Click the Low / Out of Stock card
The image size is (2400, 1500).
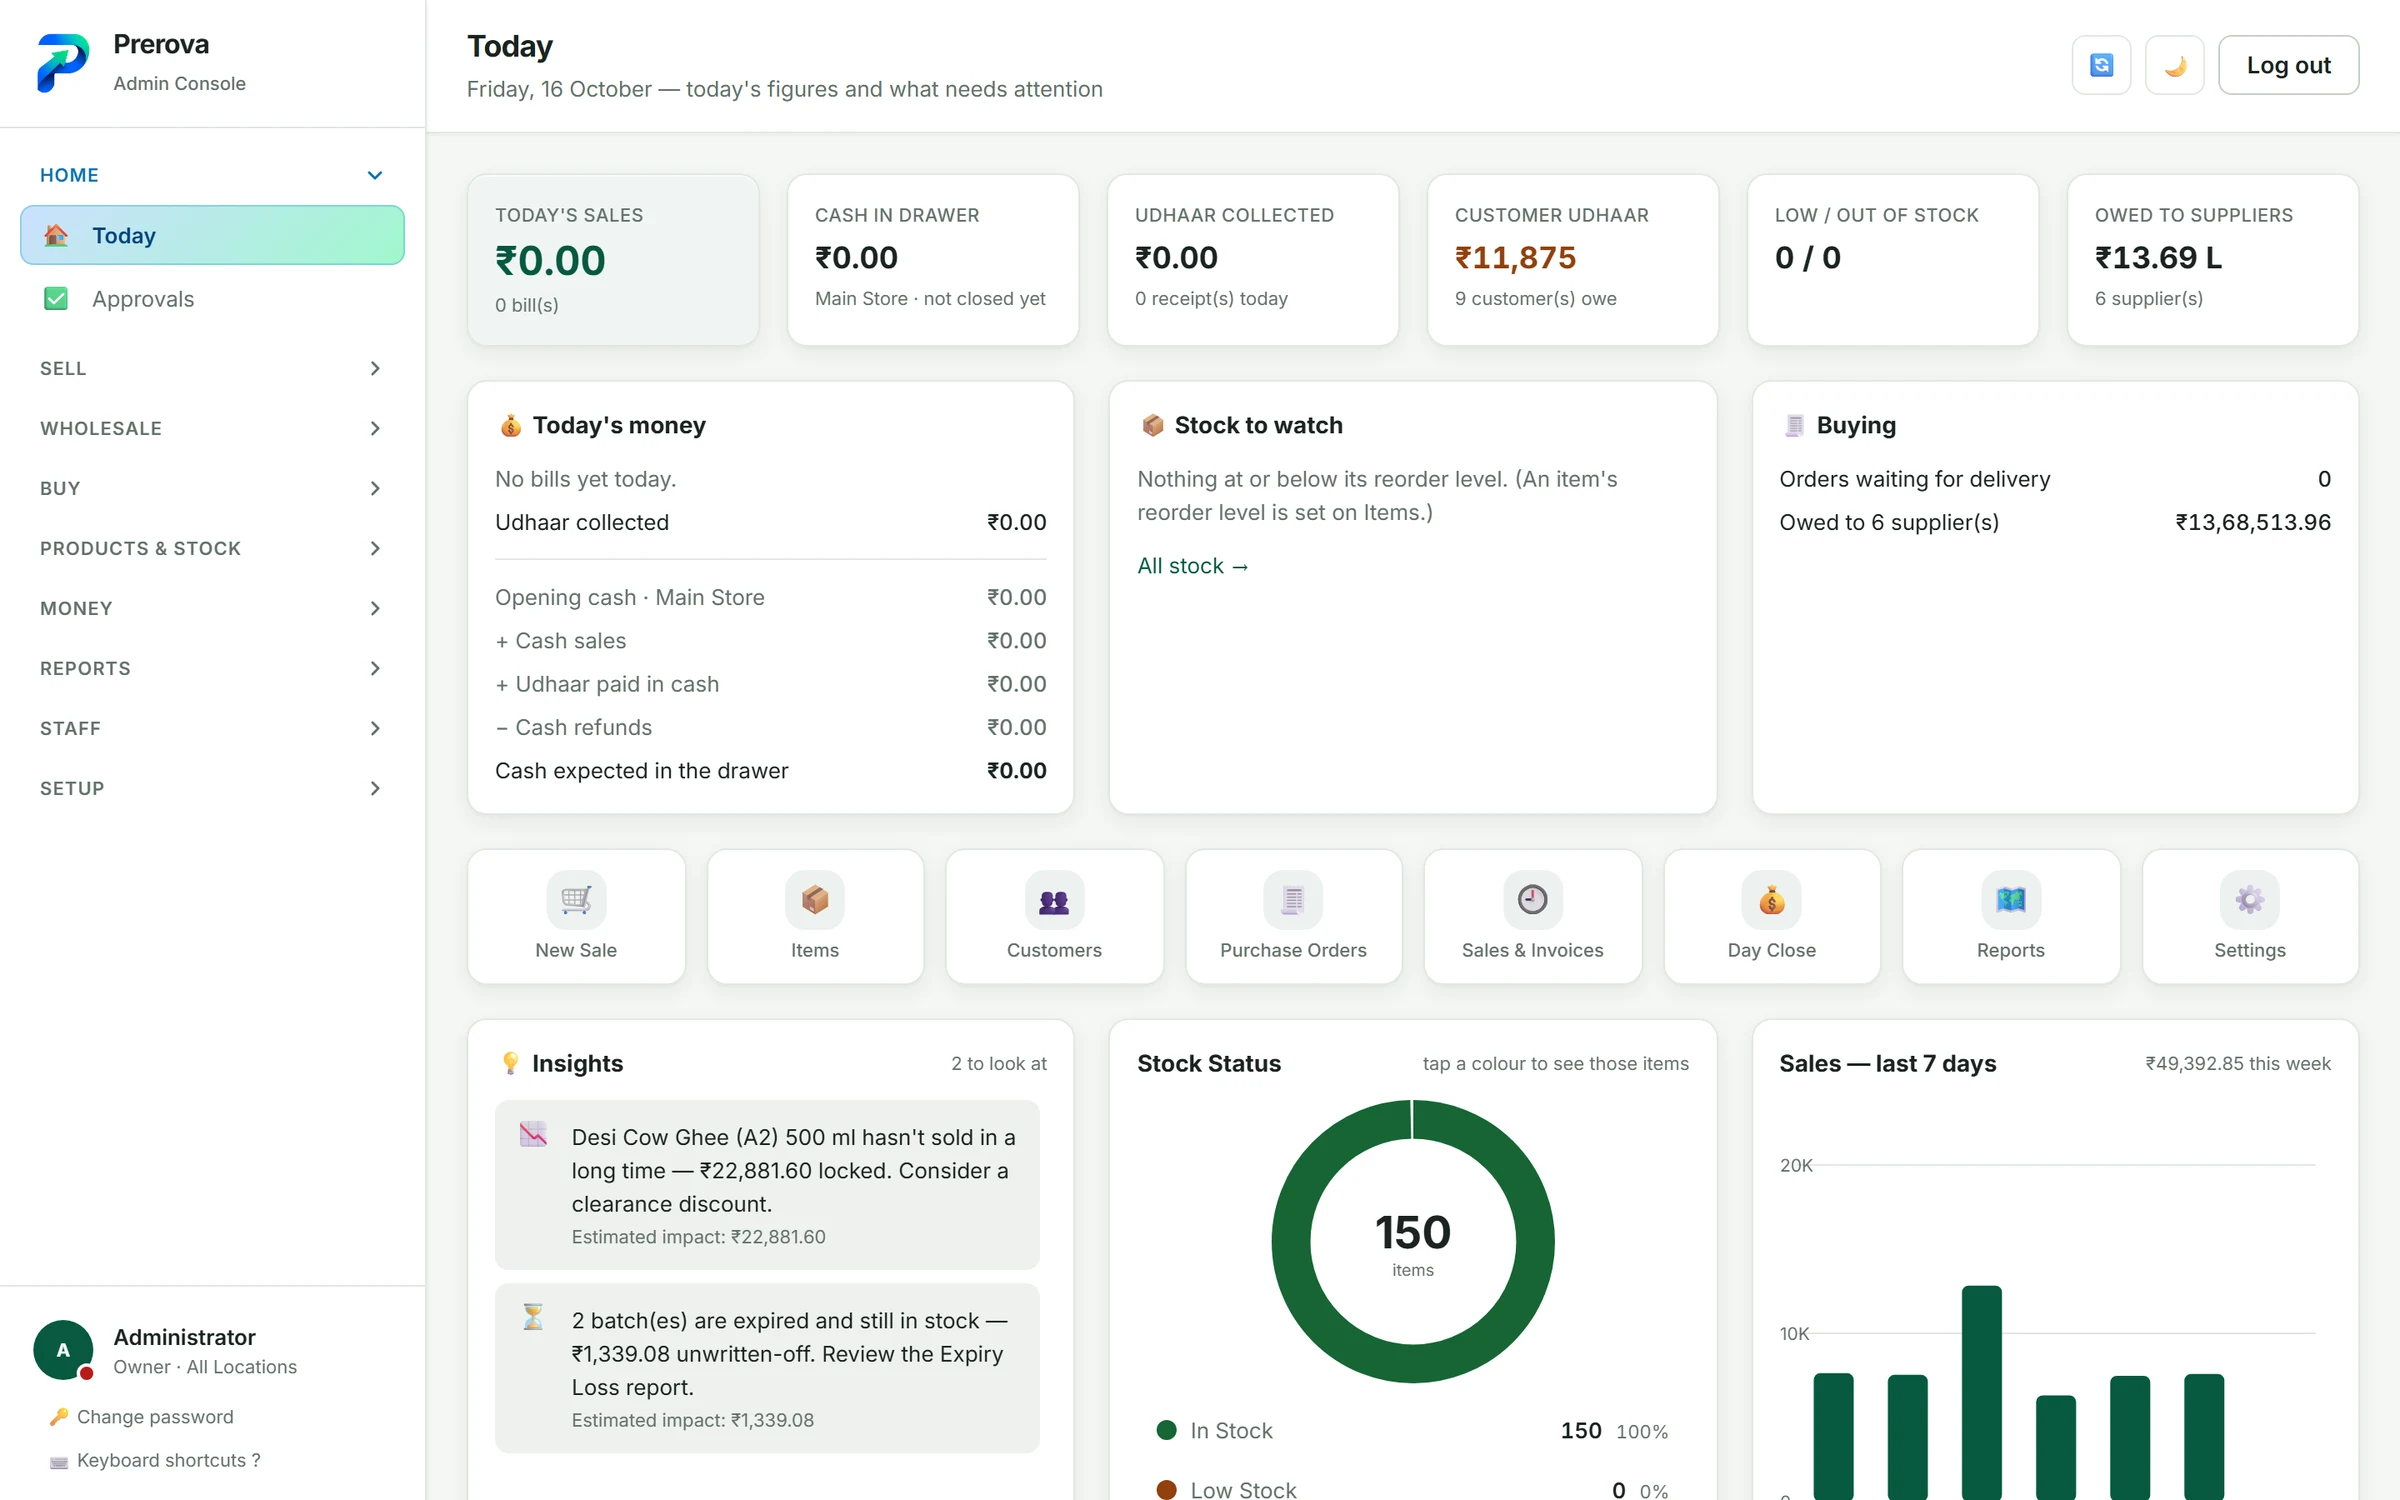(x=1893, y=260)
